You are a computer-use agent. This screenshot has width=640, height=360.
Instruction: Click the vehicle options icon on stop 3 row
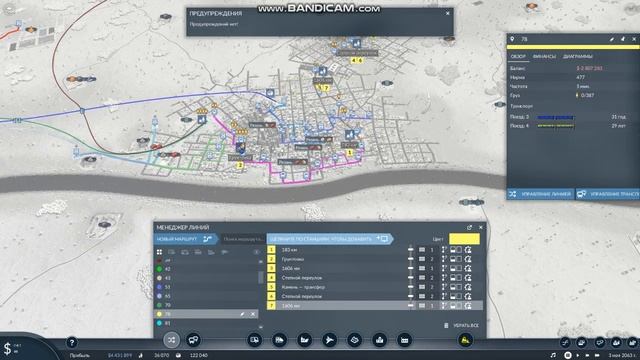[x=468, y=268]
